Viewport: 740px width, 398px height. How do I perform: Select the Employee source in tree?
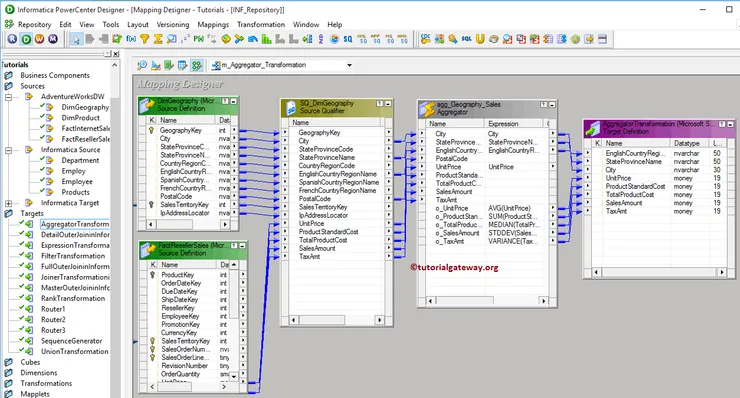pyautogui.click(x=77, y=182)
